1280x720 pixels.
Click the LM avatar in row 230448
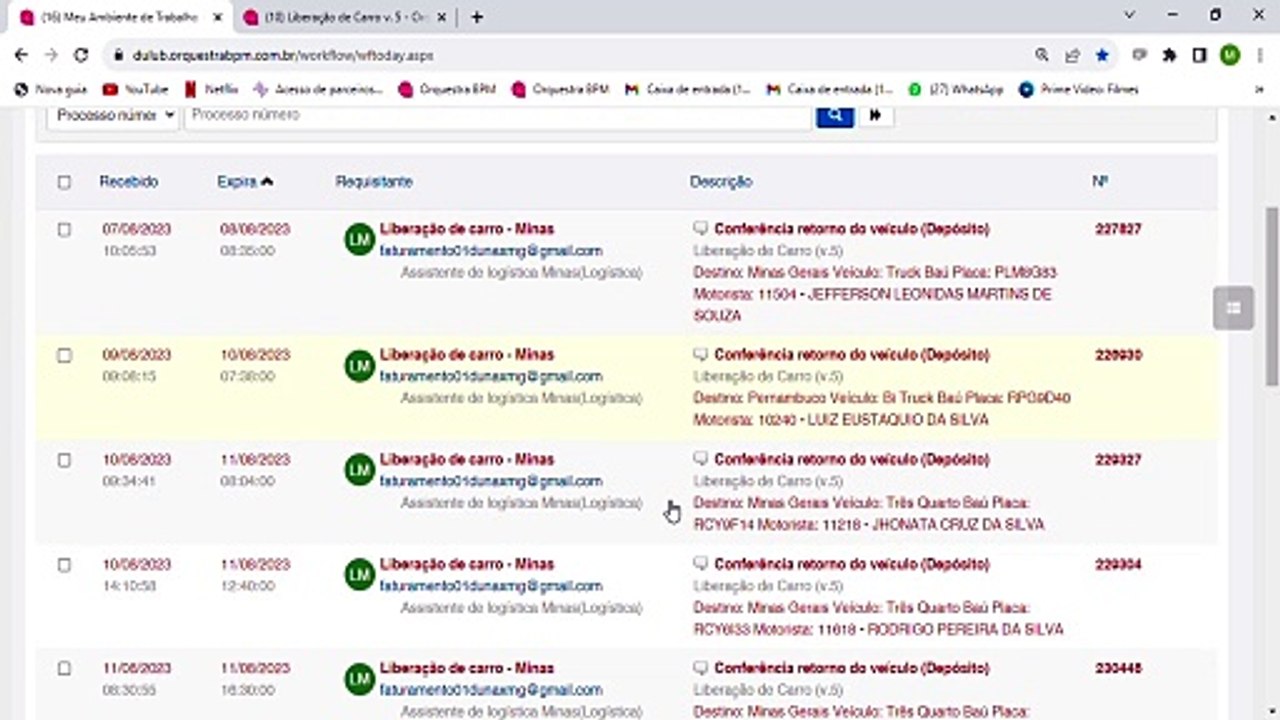359,680
